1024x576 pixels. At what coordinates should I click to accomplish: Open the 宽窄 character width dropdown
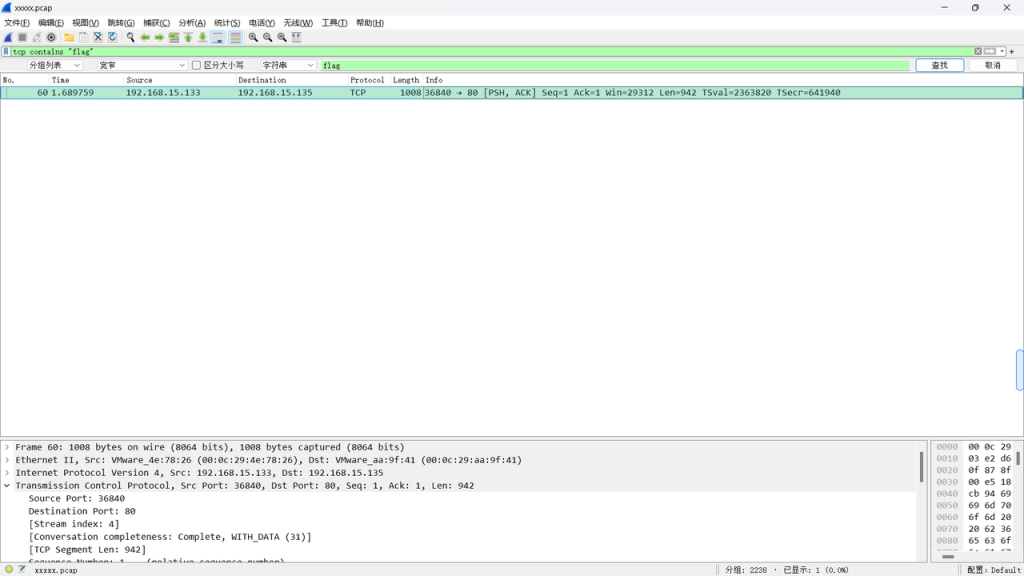(142, 65)
